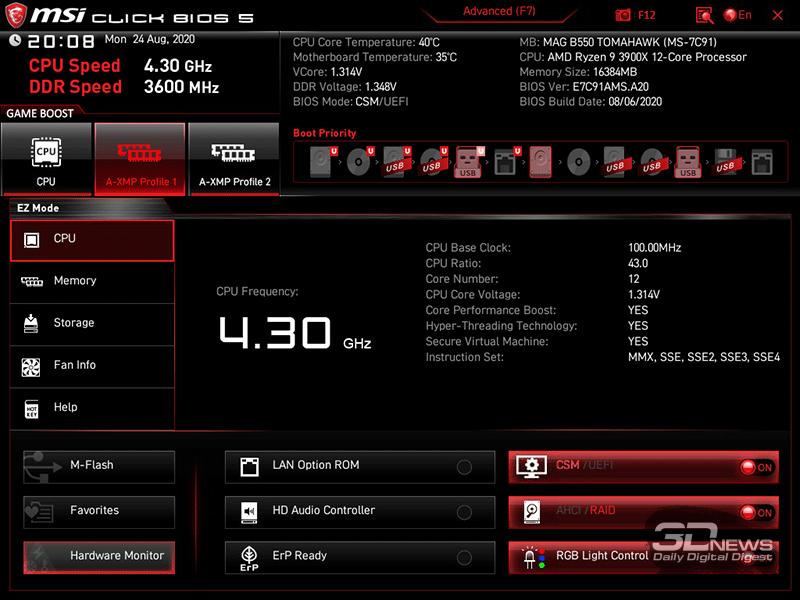Screen dimensions: 800x600
Task: Click the VCore 1.314V line in header
Action: (327, 72)
